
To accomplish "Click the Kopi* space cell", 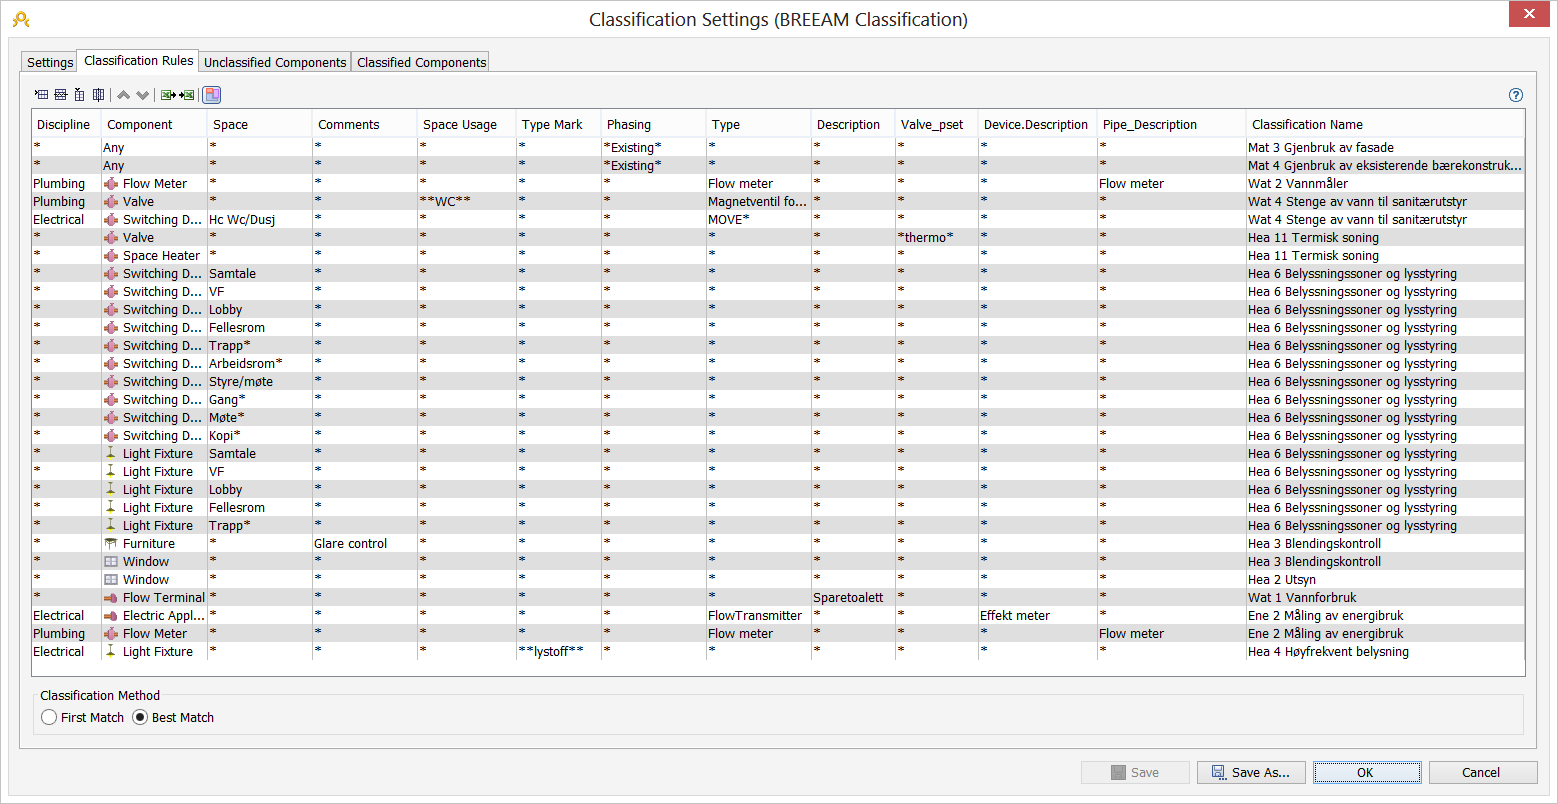I will point(259,436).
